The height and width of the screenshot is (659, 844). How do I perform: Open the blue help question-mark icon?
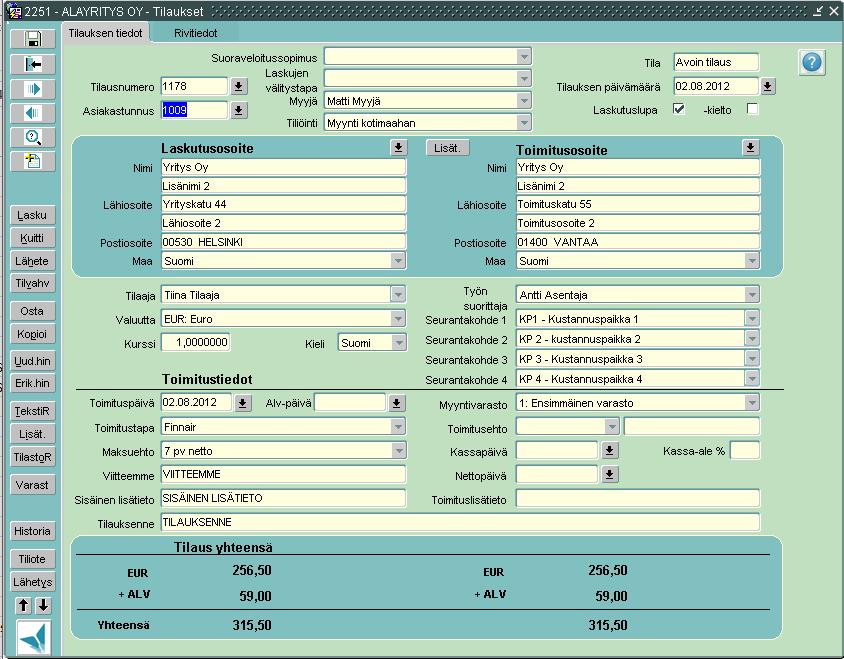(812, 62)
